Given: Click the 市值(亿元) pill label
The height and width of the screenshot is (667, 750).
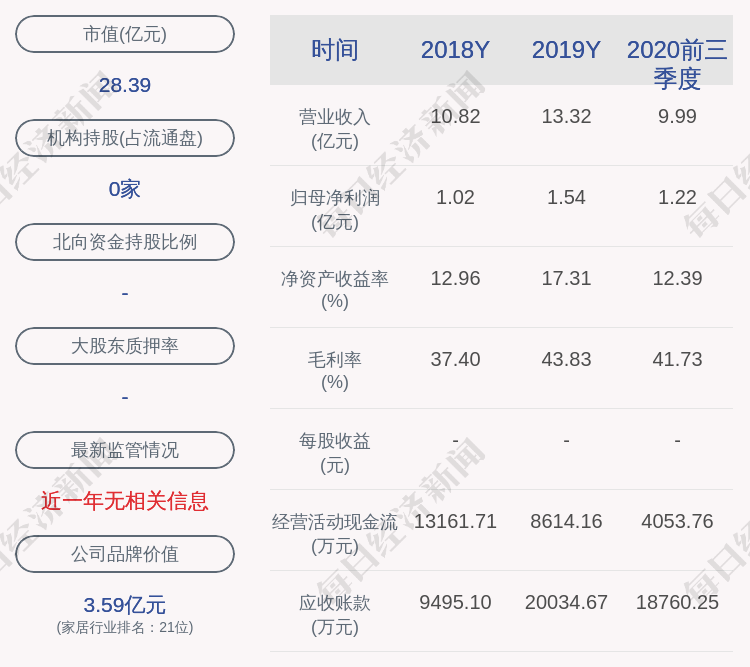Looking at the screenshot, I should [x=125, y=34].
